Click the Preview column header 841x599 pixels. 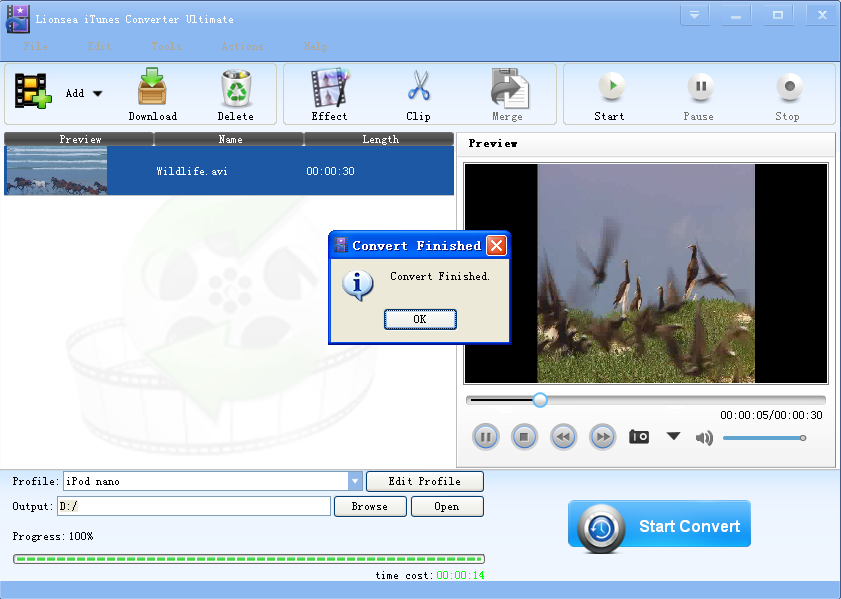tap(79, 139)
